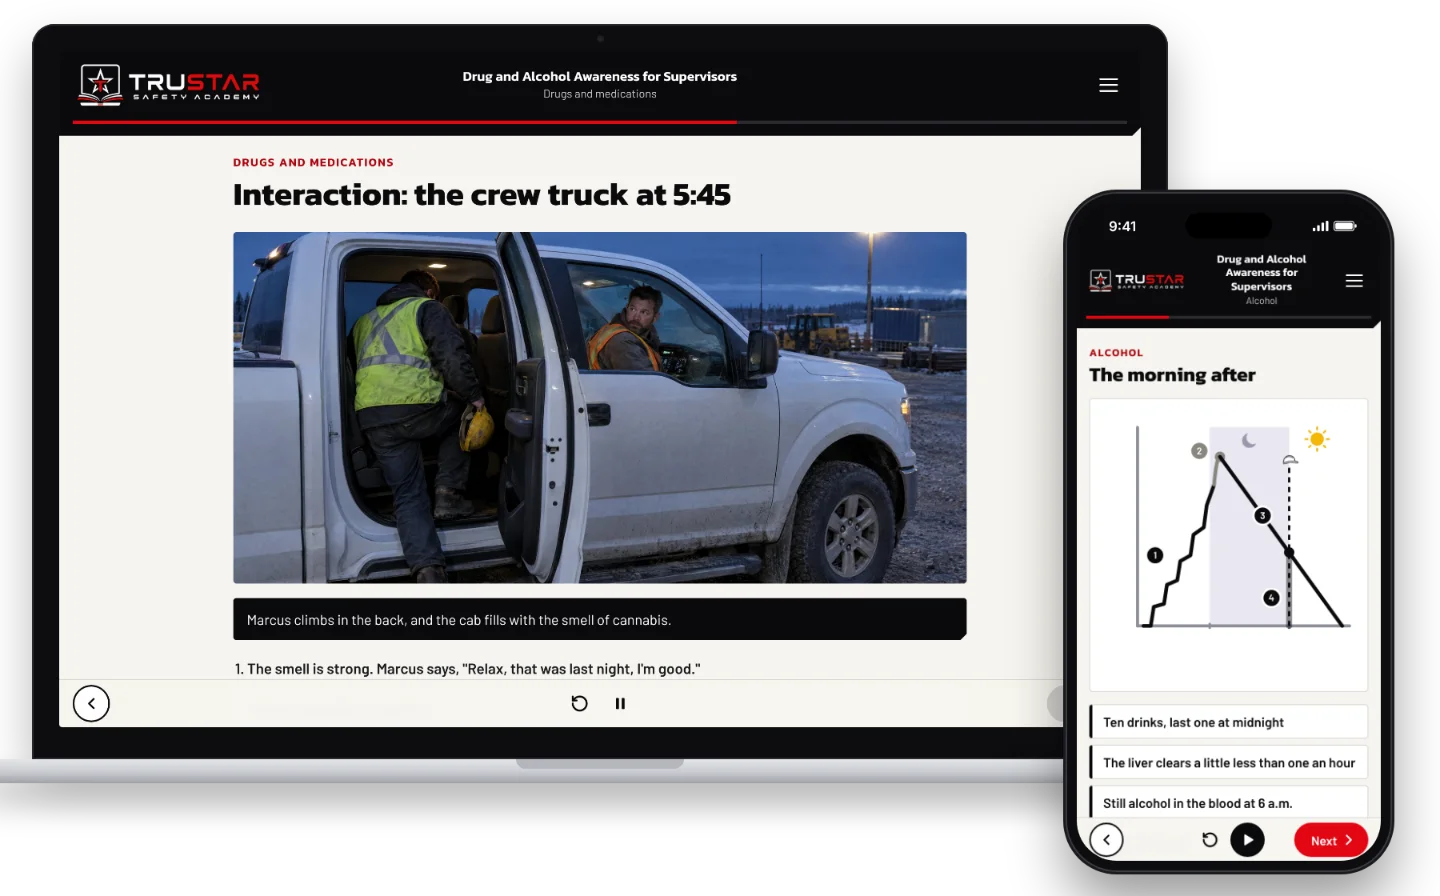The image size is (1440, 896).
Task: Open the hamburger menu on the phone
Action: pyautogui.click(x=1354, y=281)
